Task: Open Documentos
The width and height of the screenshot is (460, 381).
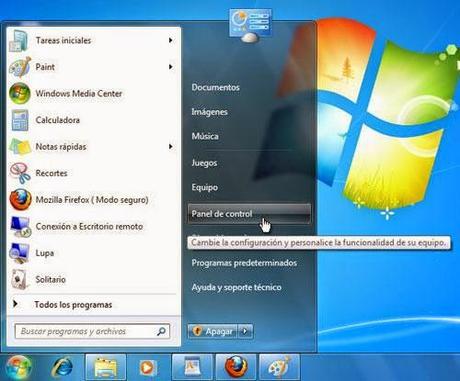Action: pyautogui.click(x=215, y=87)
